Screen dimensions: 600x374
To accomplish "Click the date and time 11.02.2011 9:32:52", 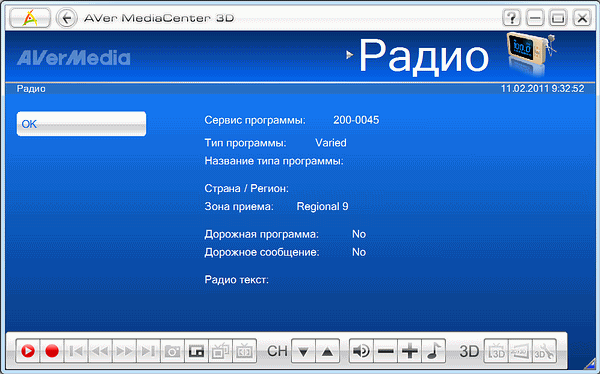I will [x=543, y=89].
